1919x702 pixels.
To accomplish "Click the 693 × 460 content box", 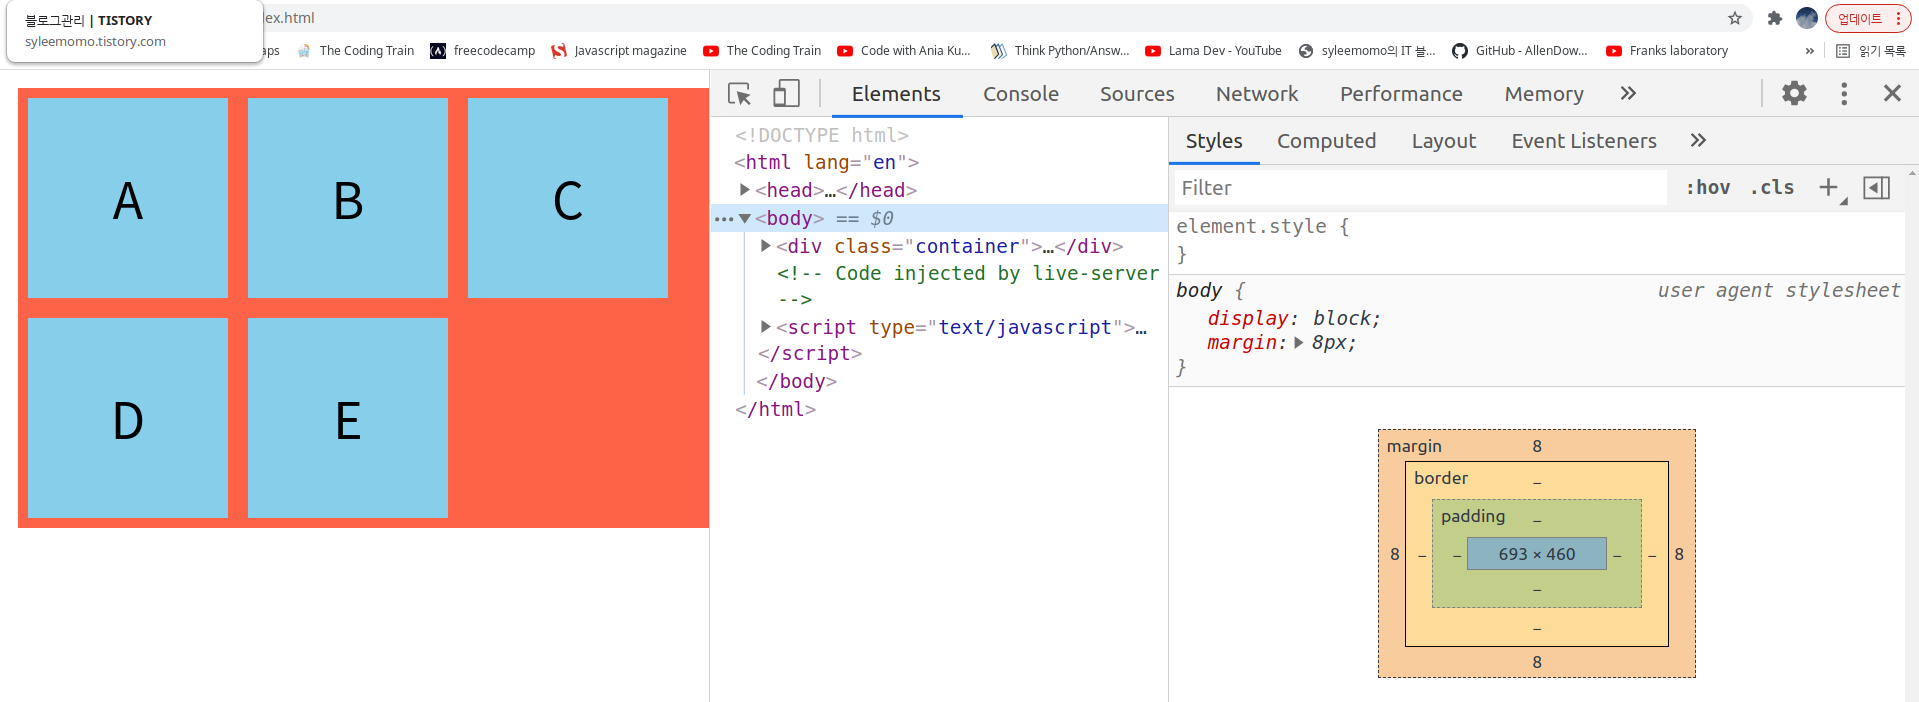I will [1537, 554].
